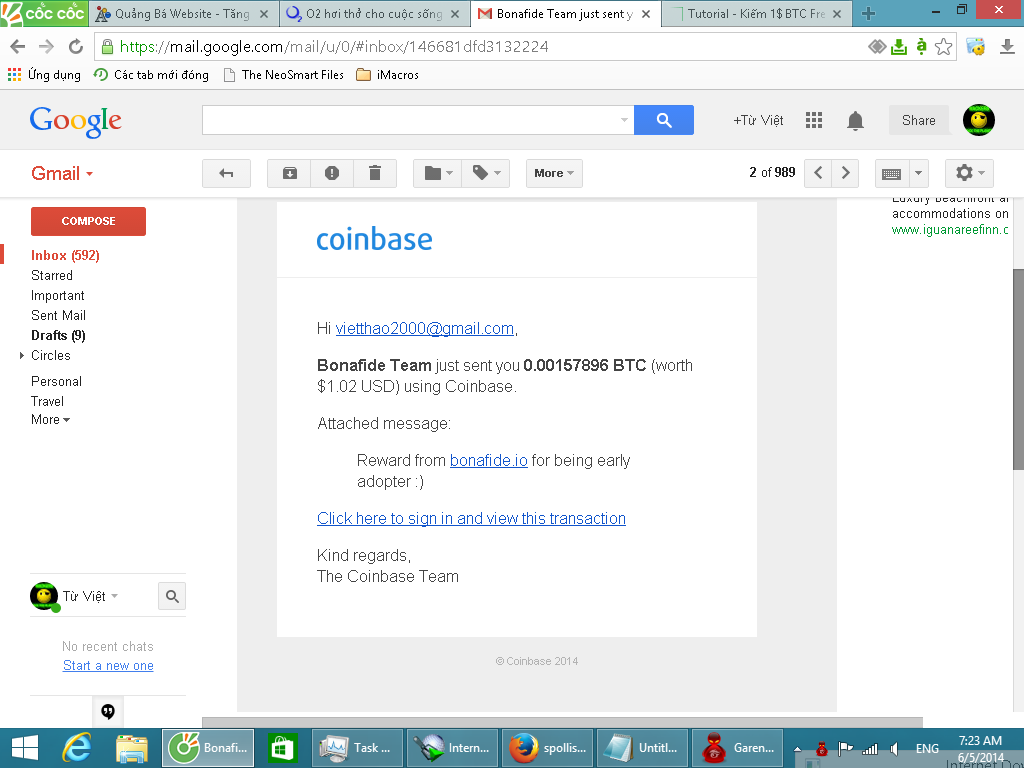Open vietthao2000@gmail.com link
Screen dimensions: 1024x768
point(424,328)
